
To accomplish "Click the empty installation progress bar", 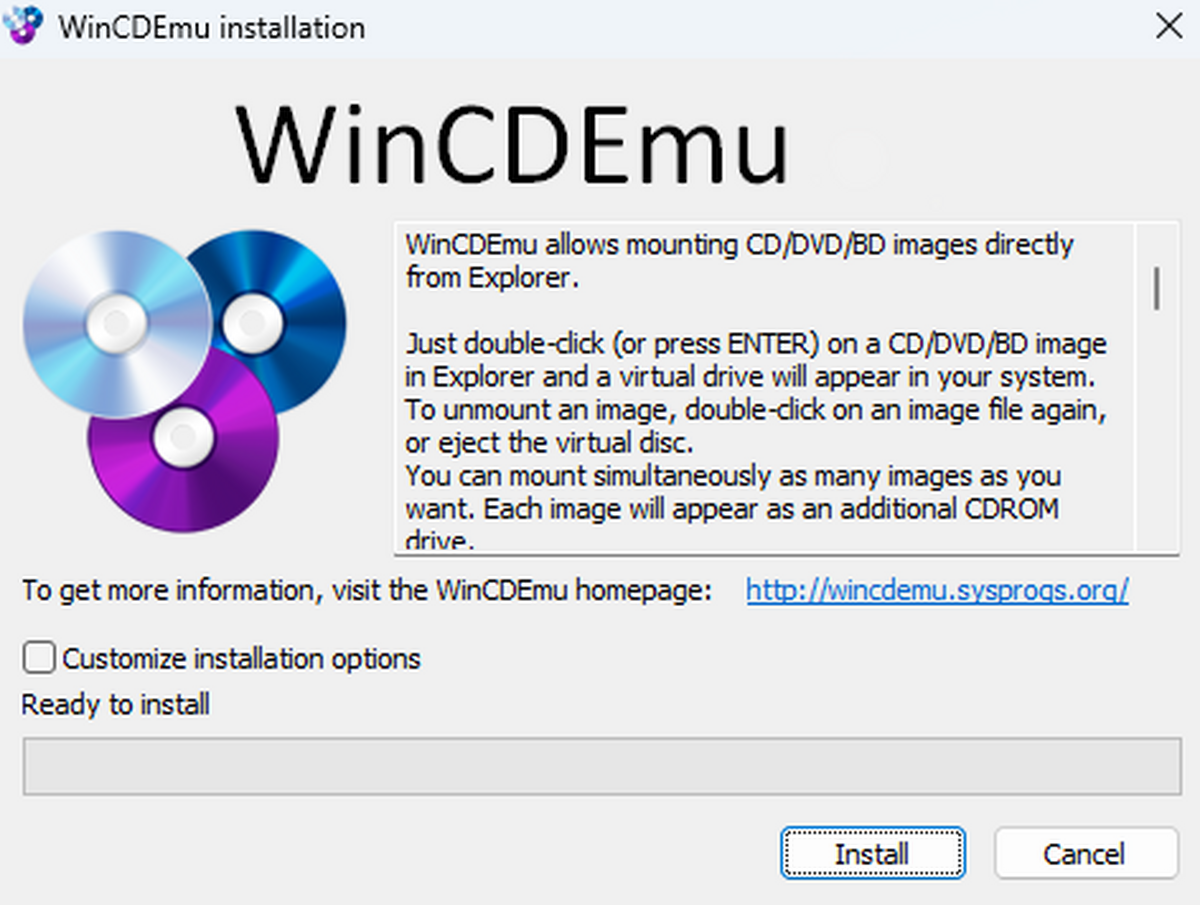I will pyautogui.click(x=600, y=767).
